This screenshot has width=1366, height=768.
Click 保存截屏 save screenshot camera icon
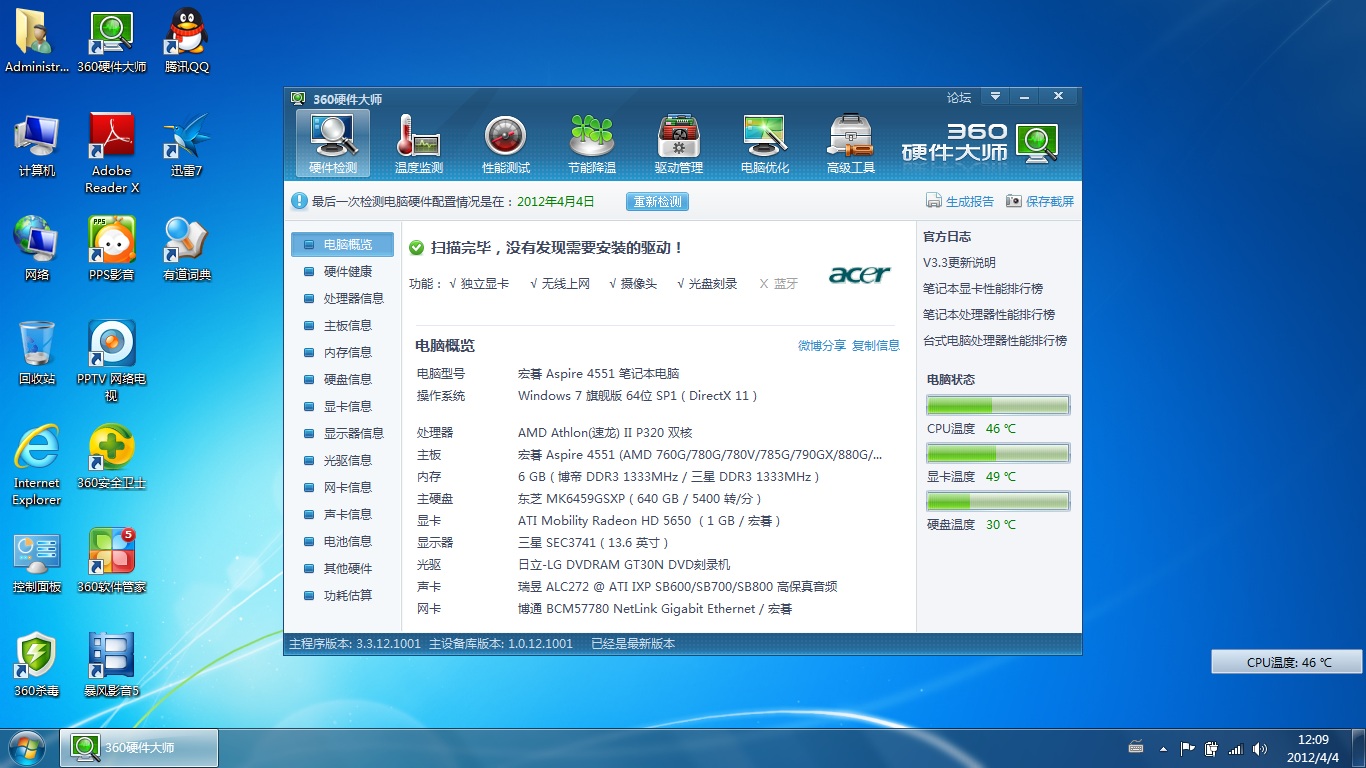pos(1014,201)
